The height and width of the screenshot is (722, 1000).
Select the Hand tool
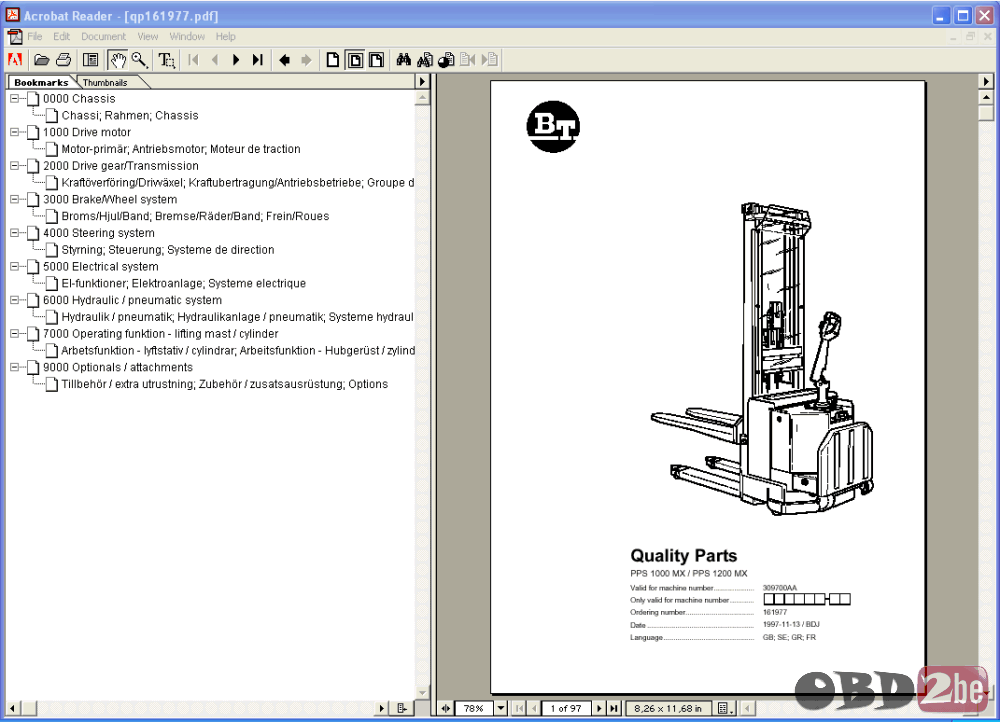pos(117,60)
